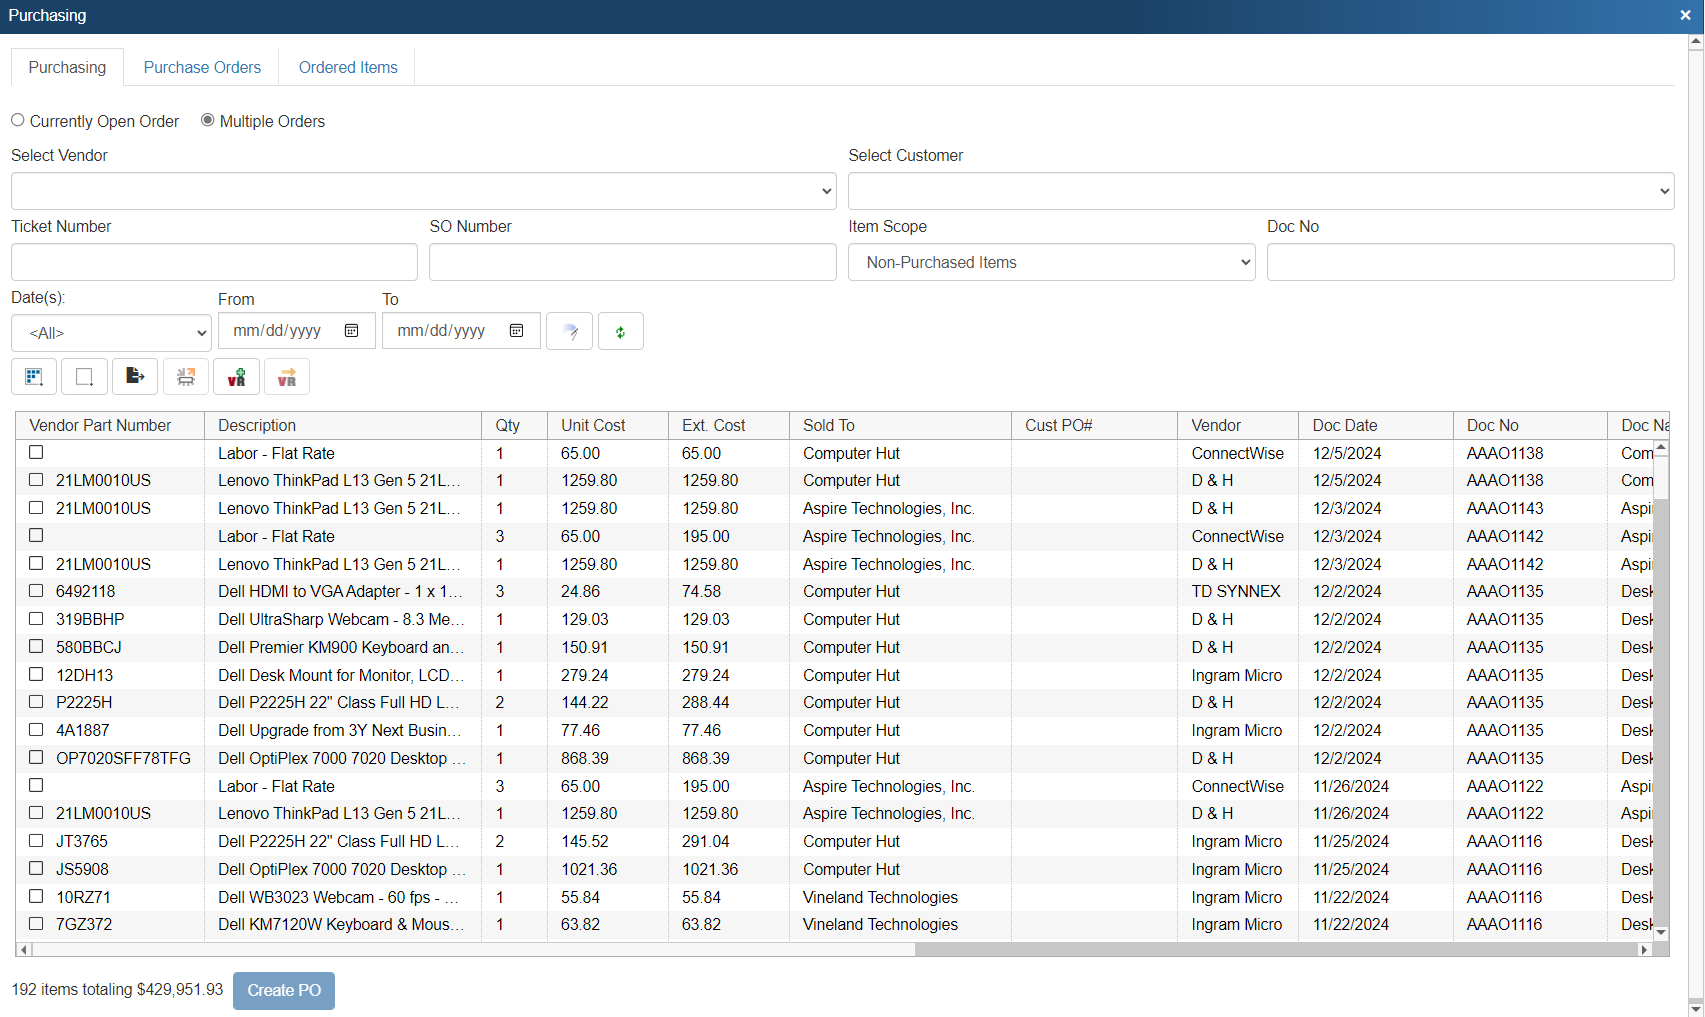Switch to the Purchase Orders tab
The width and height of the screenshot is (1705, 1017).
click(x=202, y=67)
